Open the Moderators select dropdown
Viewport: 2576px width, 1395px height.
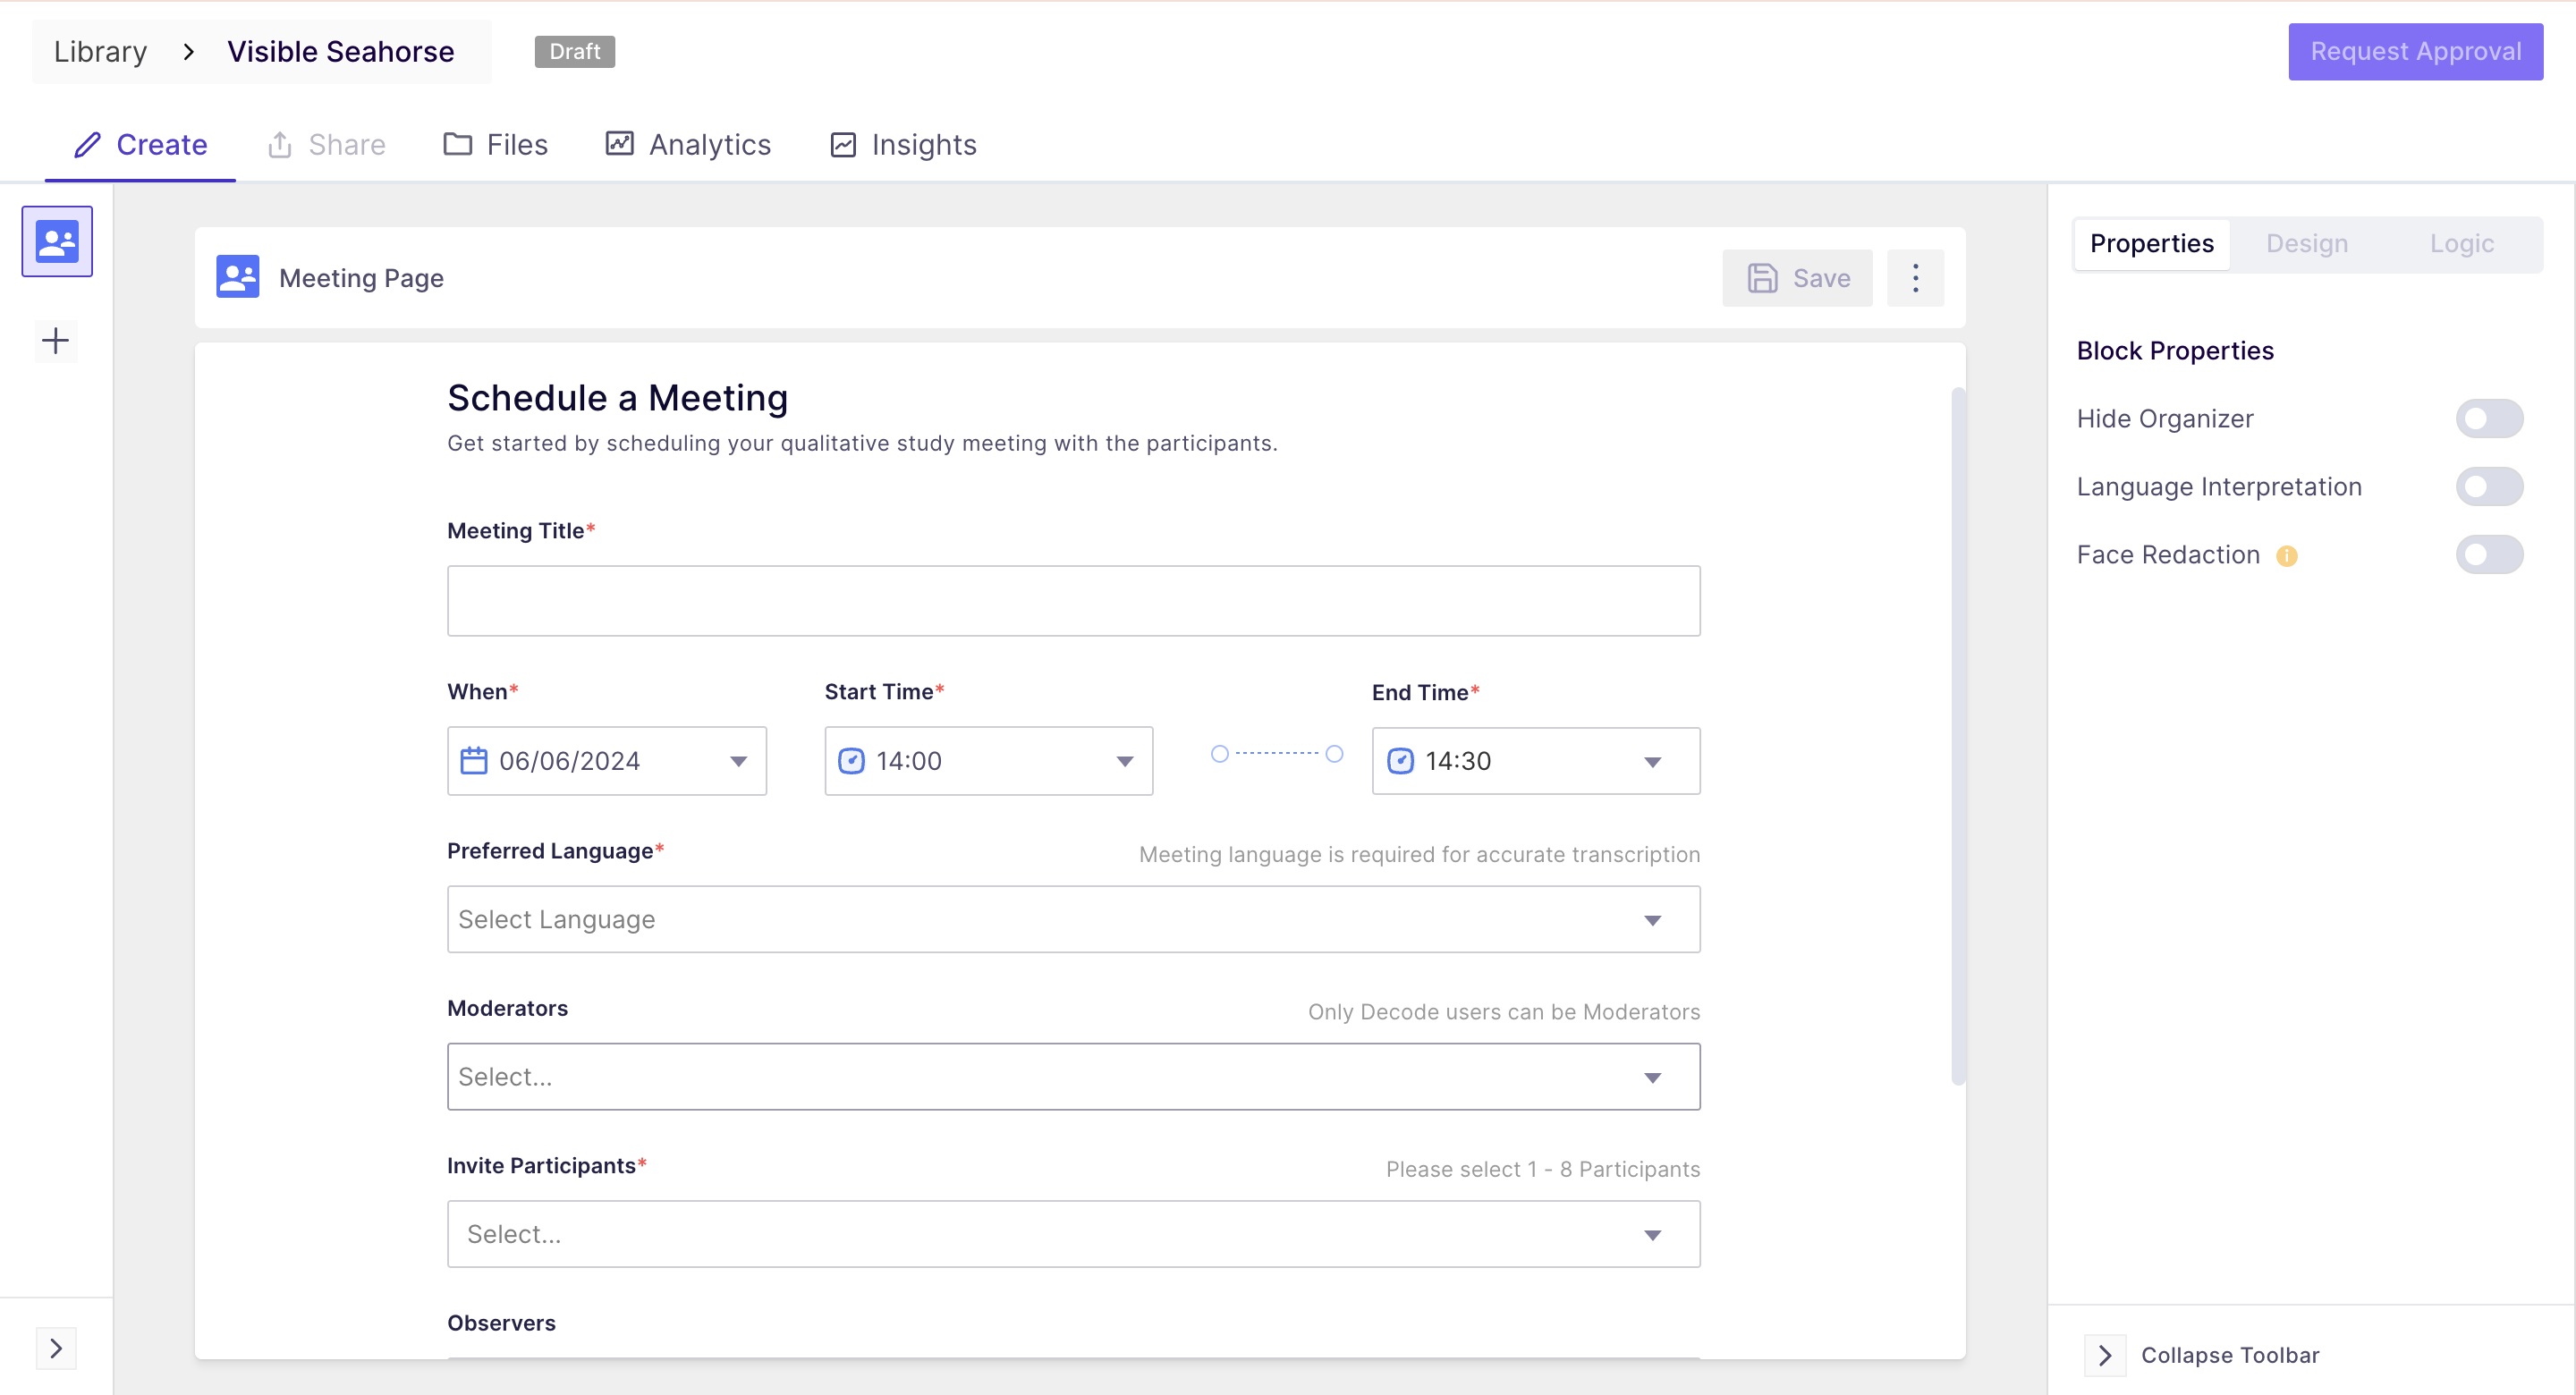(1073, 1077)
